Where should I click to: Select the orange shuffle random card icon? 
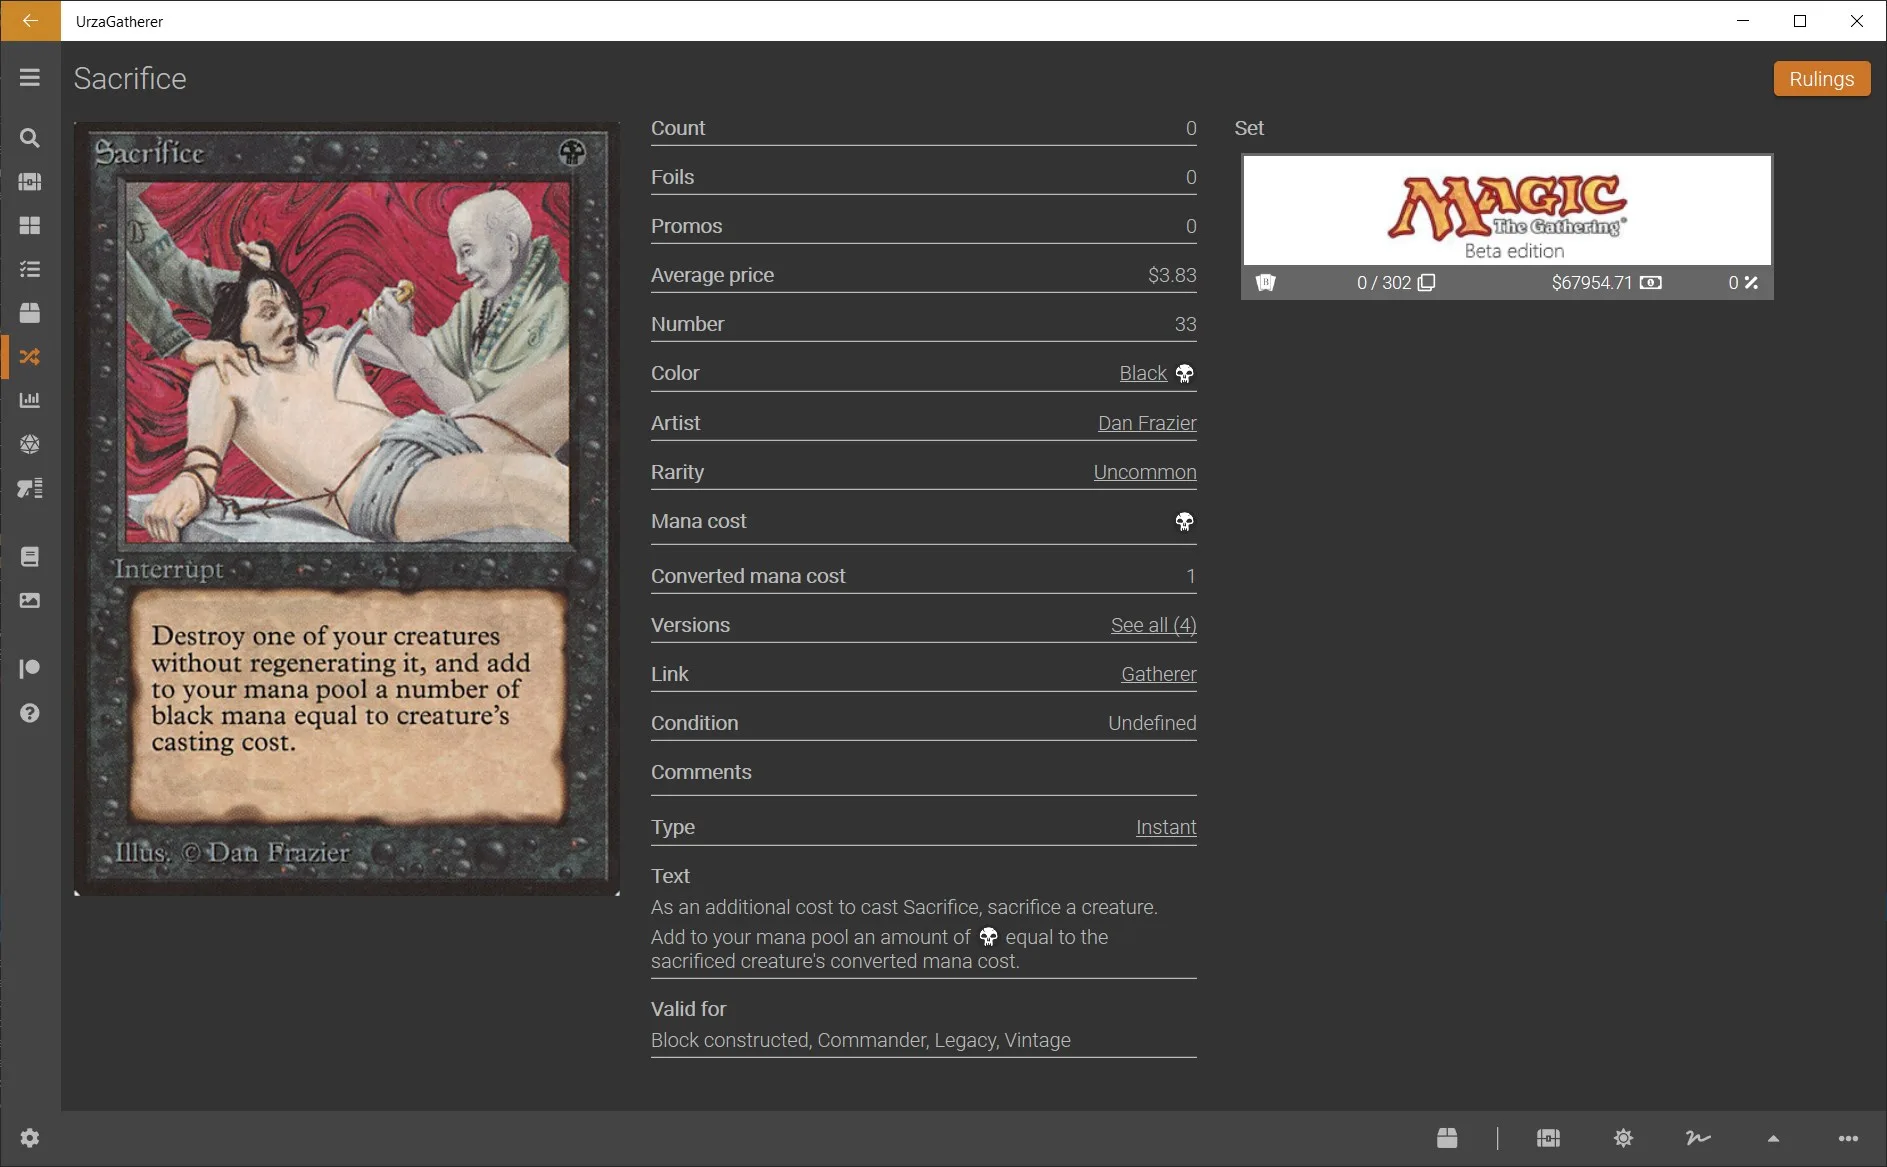pos(30,357)
